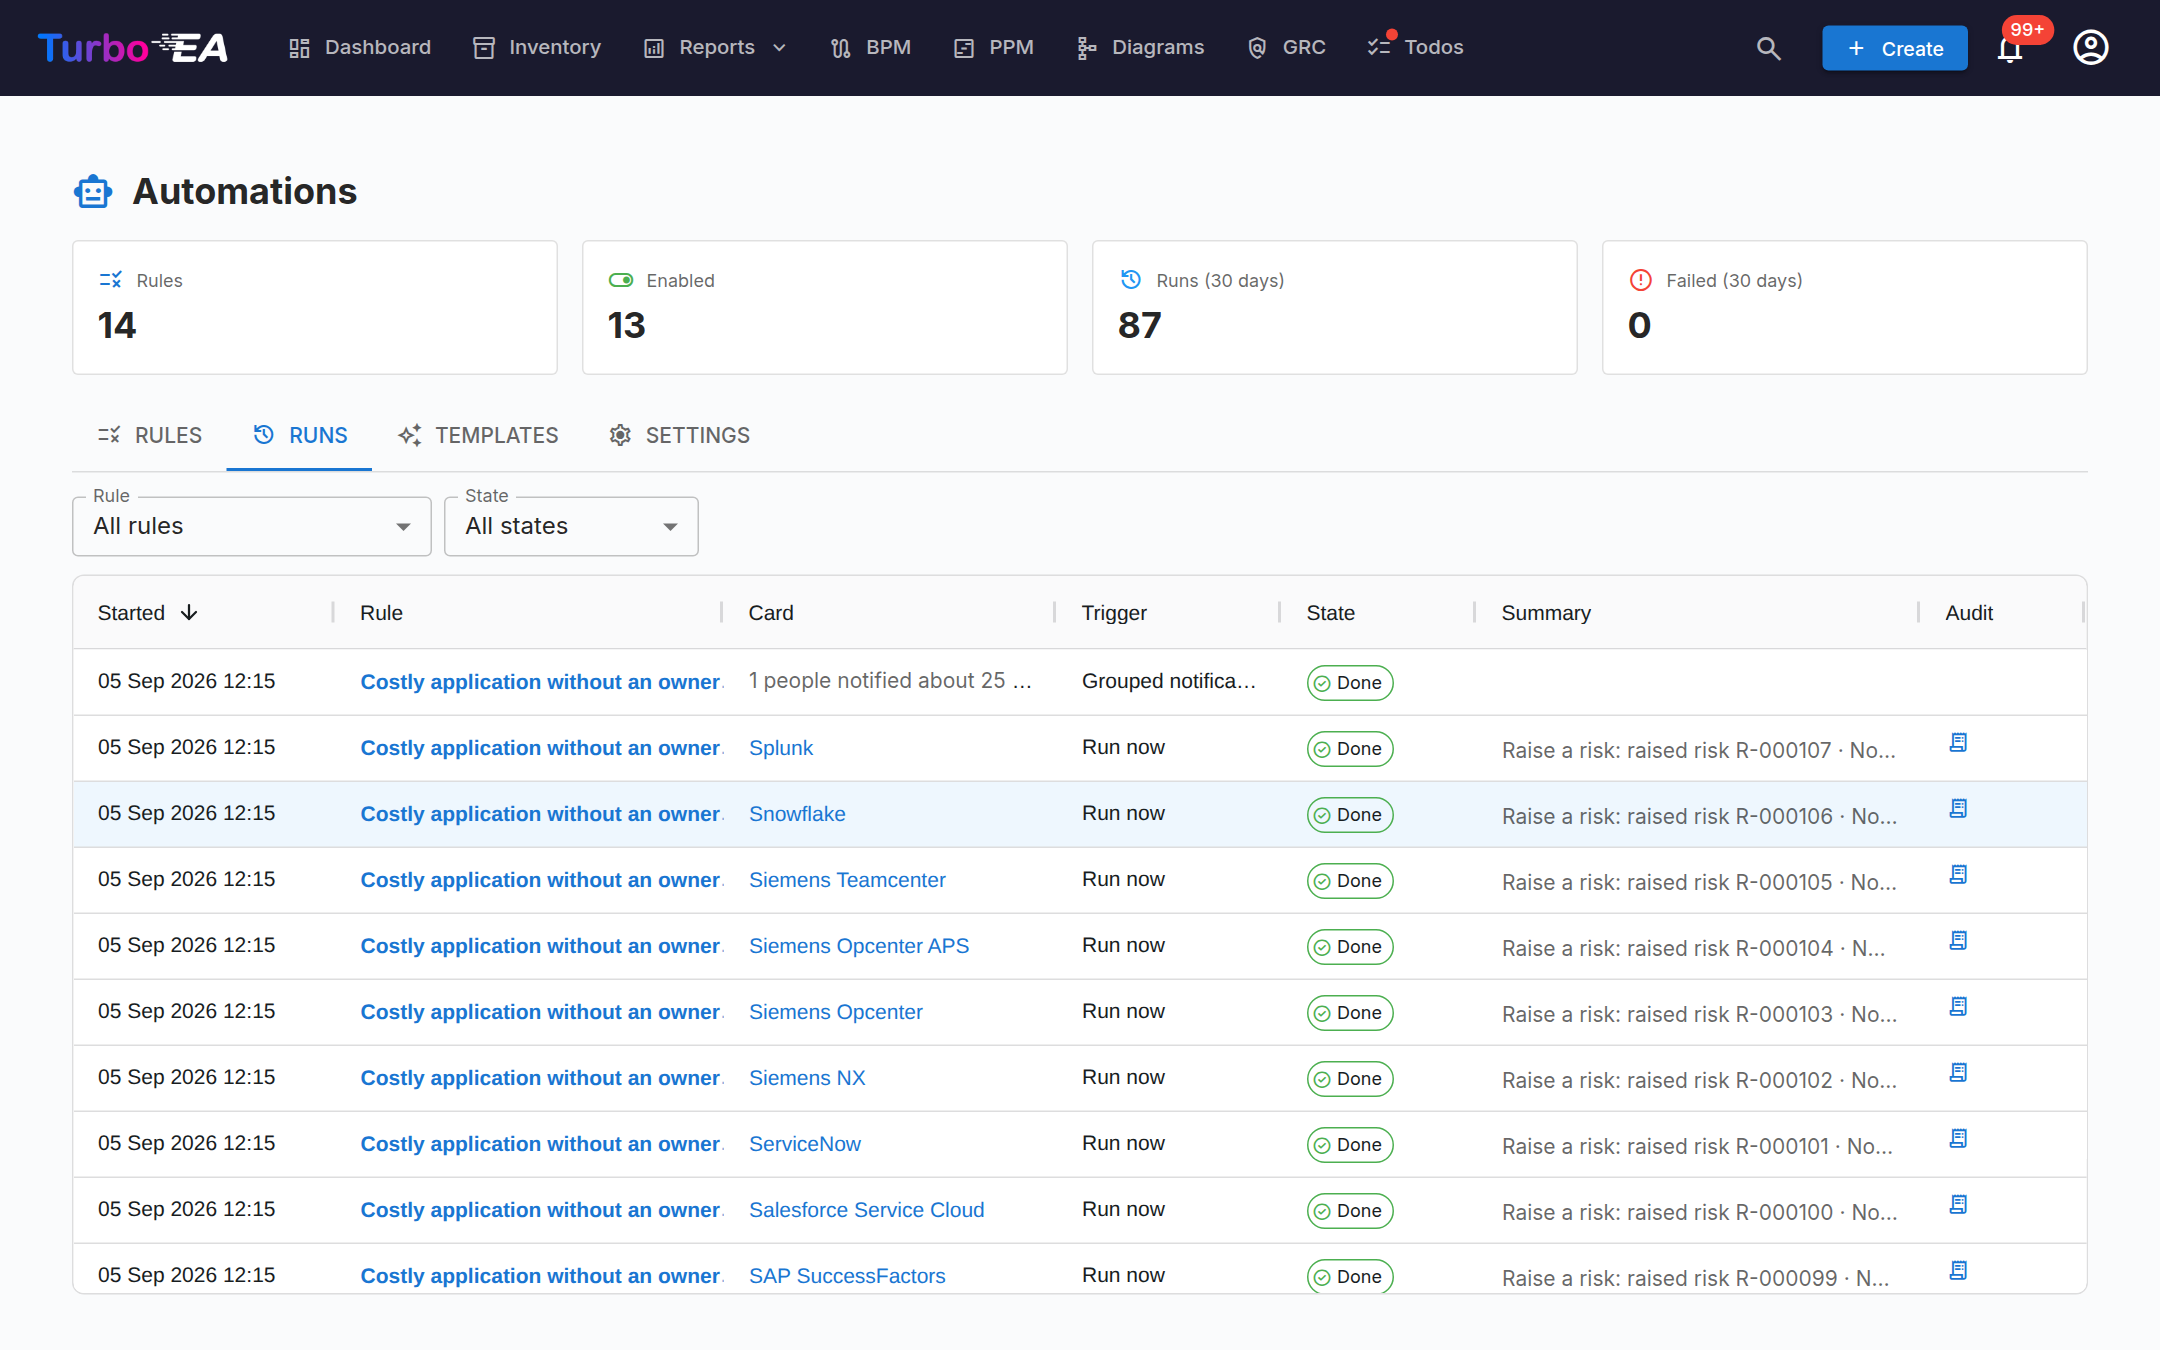
Task: Expand the State filter dropdown
Action: [571, 526]
